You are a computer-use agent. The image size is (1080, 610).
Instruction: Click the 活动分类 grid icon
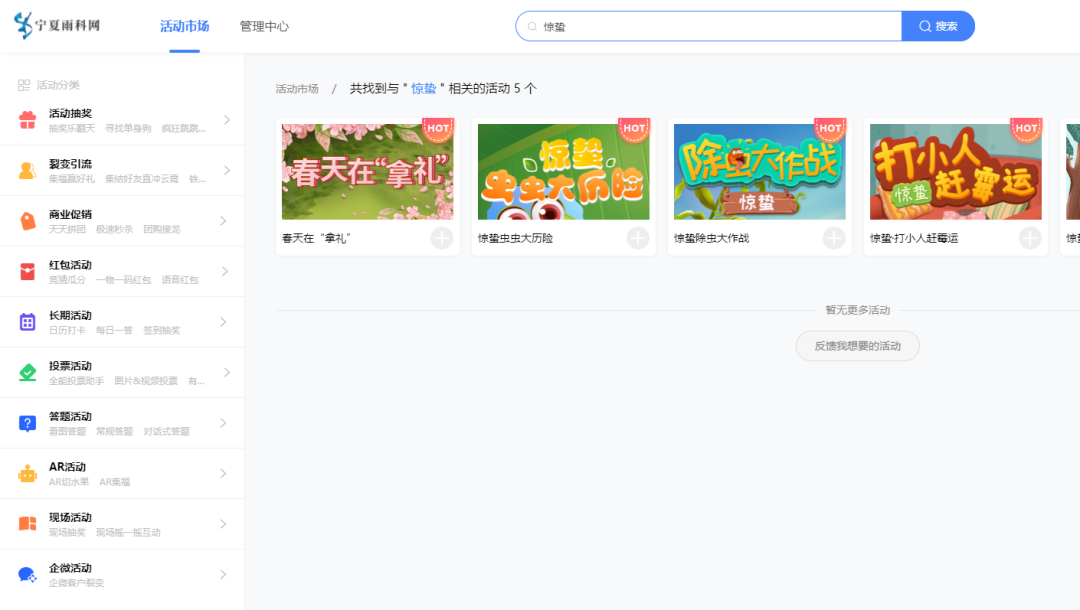click(24, 85)
